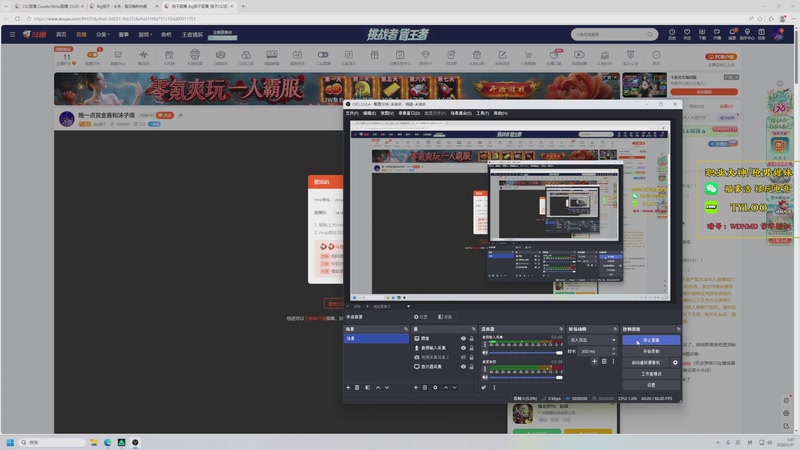
Task: Toggle the lock on the 音频输入采集 source
Action: [471, 348]
